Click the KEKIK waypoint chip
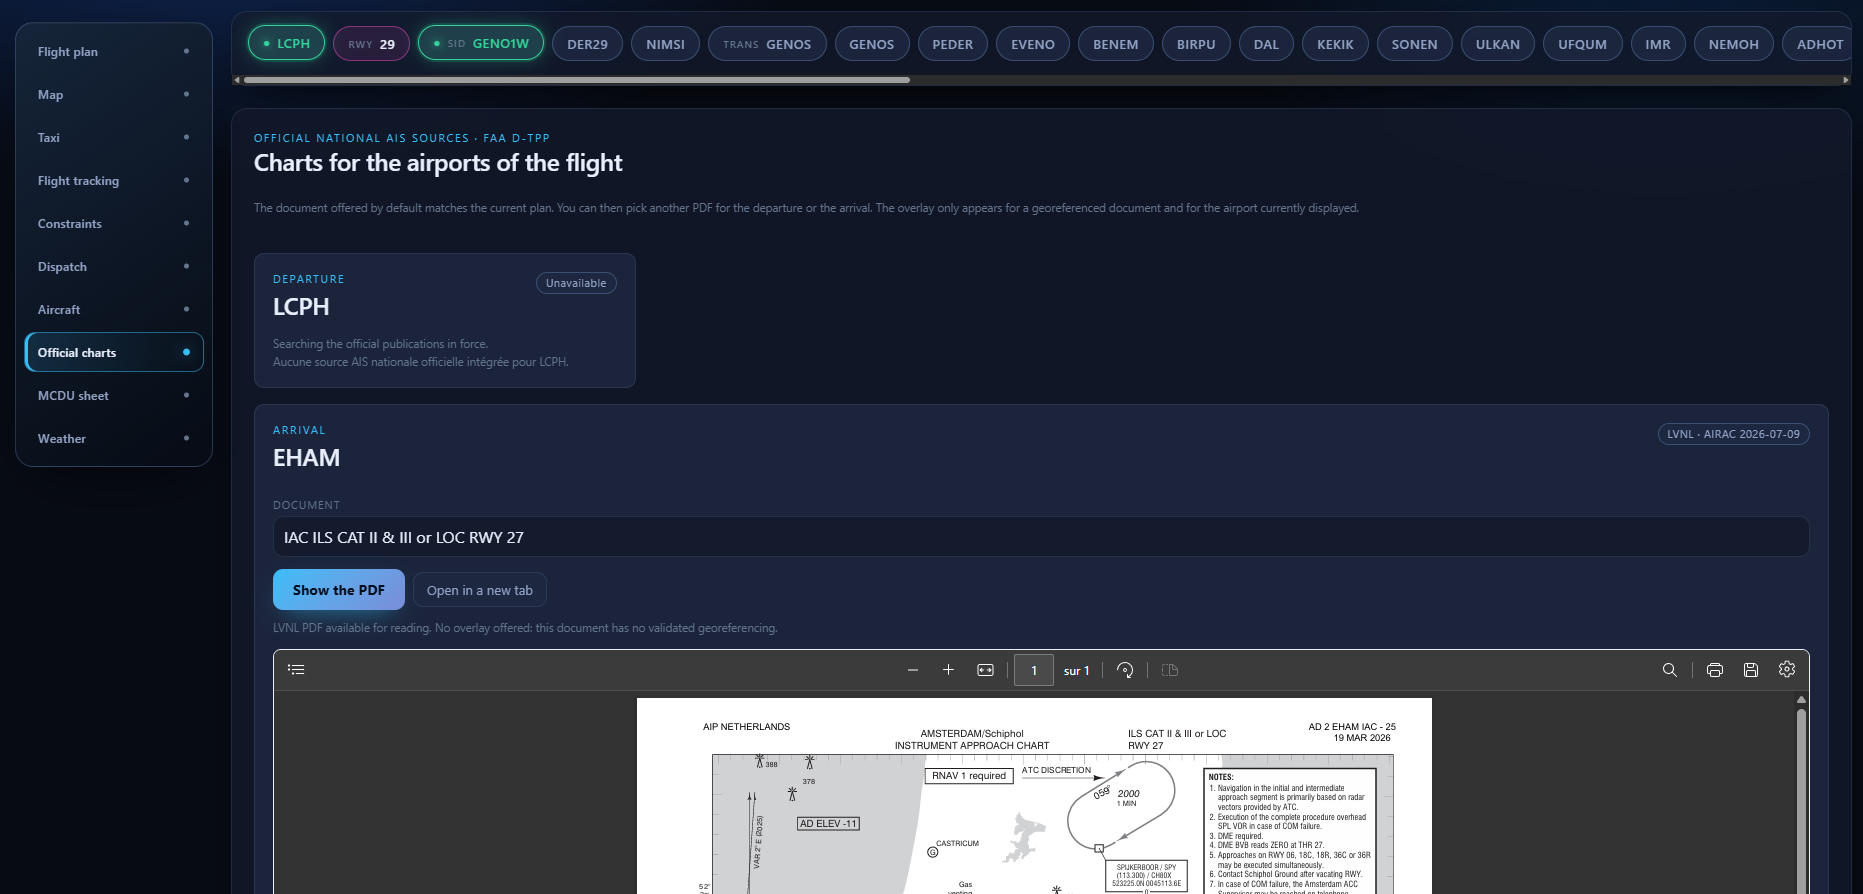1863x894 pixels. (x=1335, y=44)
